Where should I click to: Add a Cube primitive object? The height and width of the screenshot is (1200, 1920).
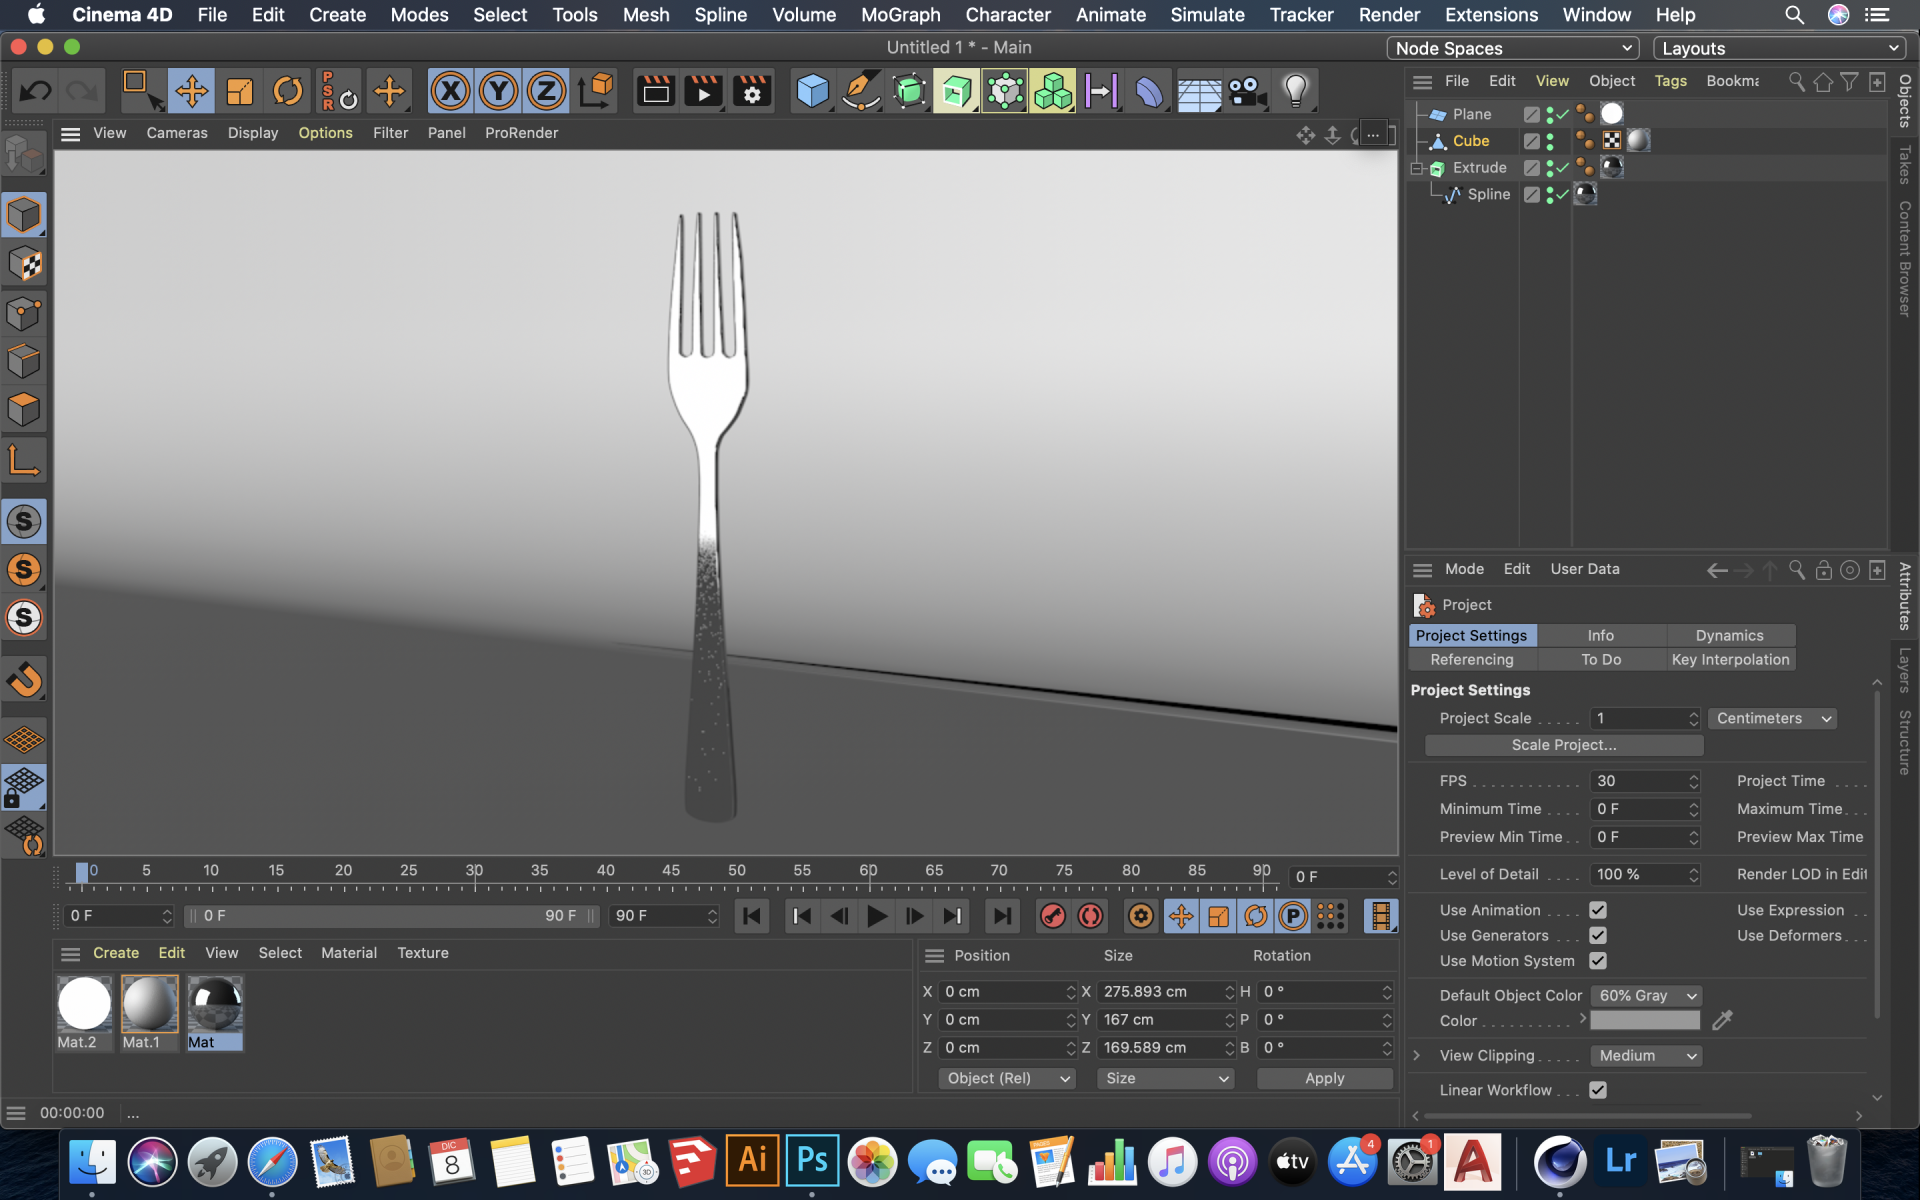pos(812,92)
